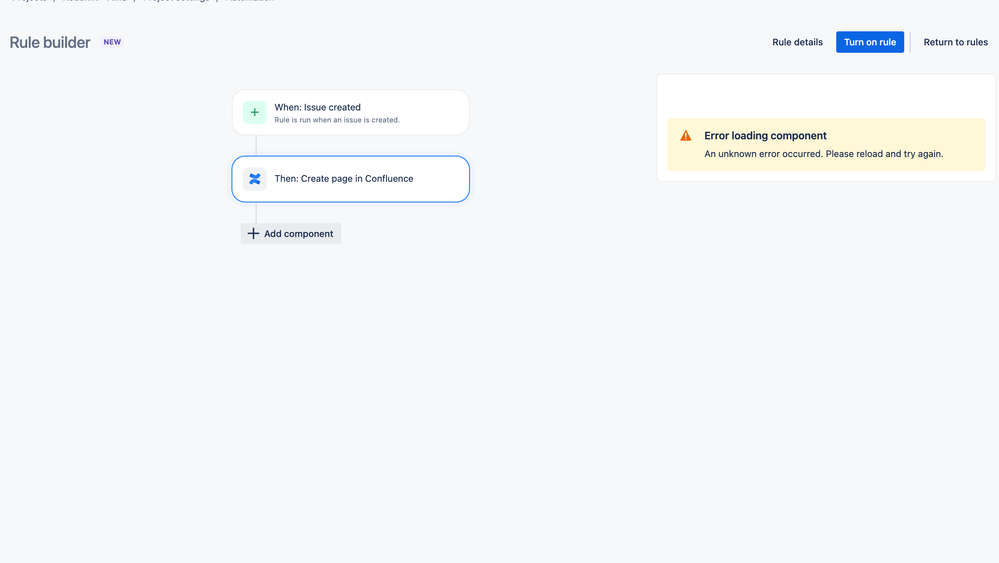Click the green plus trigger icon
Screen dimensions: 999x563
(x=254, y=112)
